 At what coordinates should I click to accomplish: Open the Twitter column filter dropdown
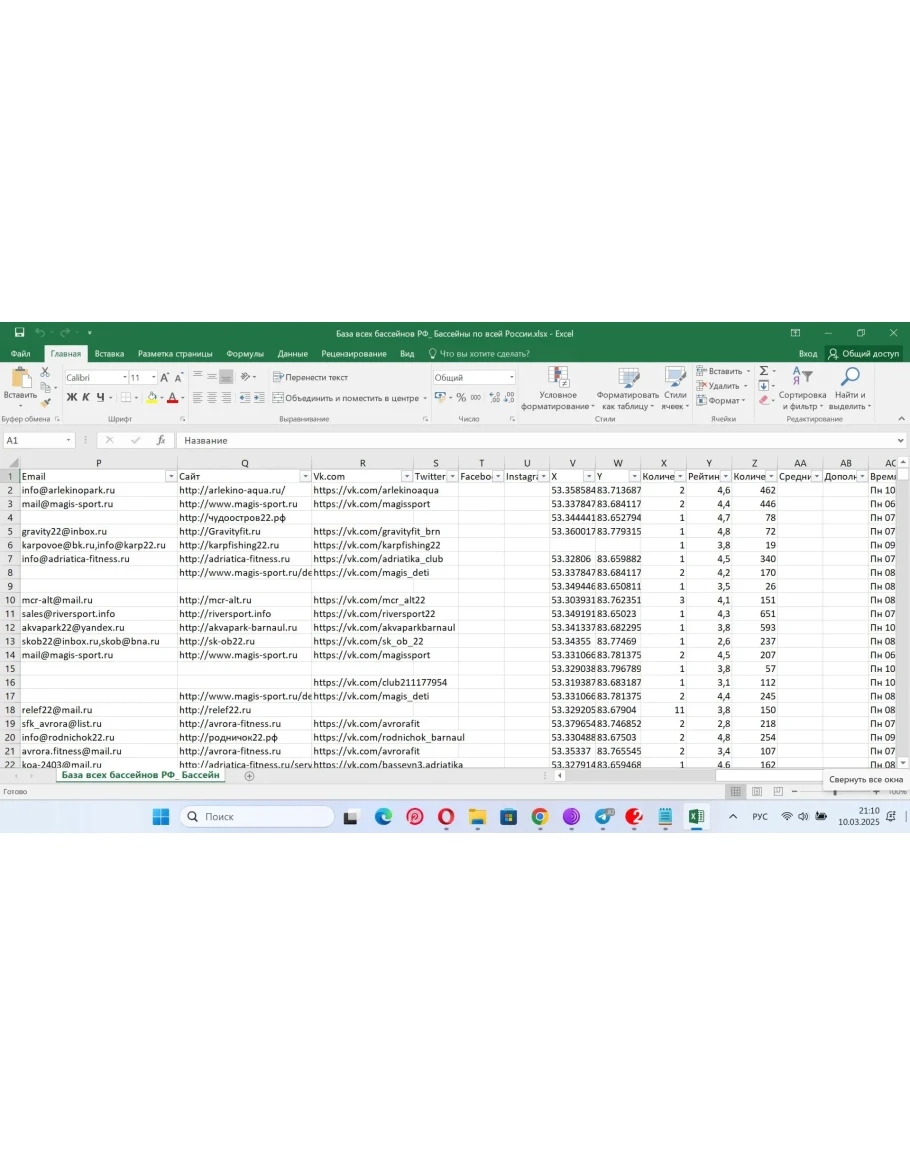pyautogui.click(x=452, y=477)
